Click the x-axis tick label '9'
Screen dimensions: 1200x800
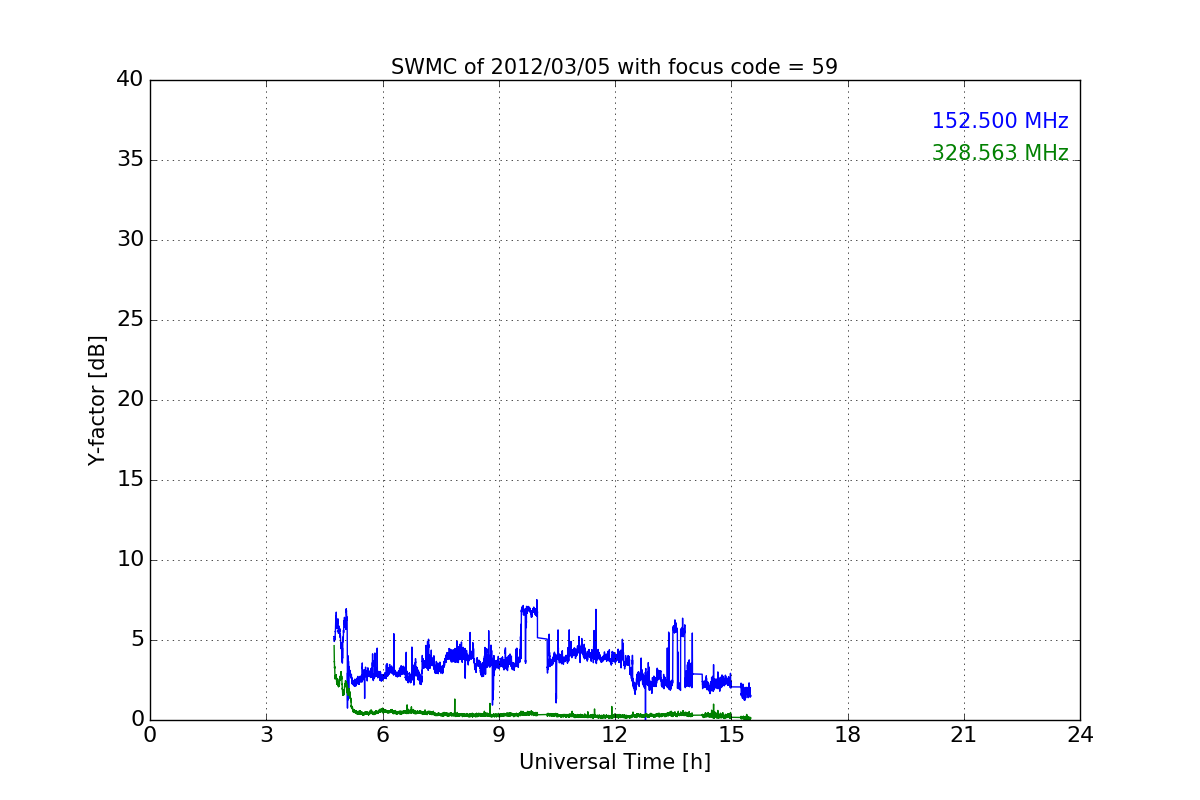499,735
